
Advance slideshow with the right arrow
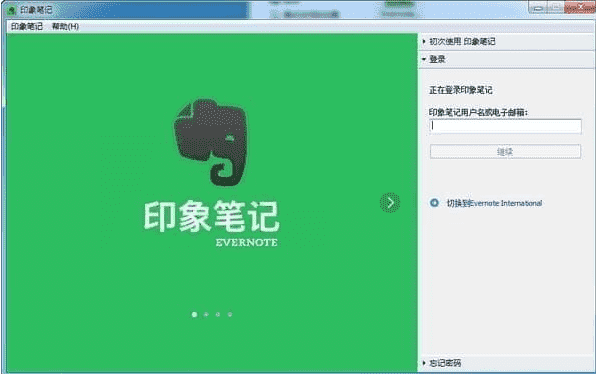390,203
